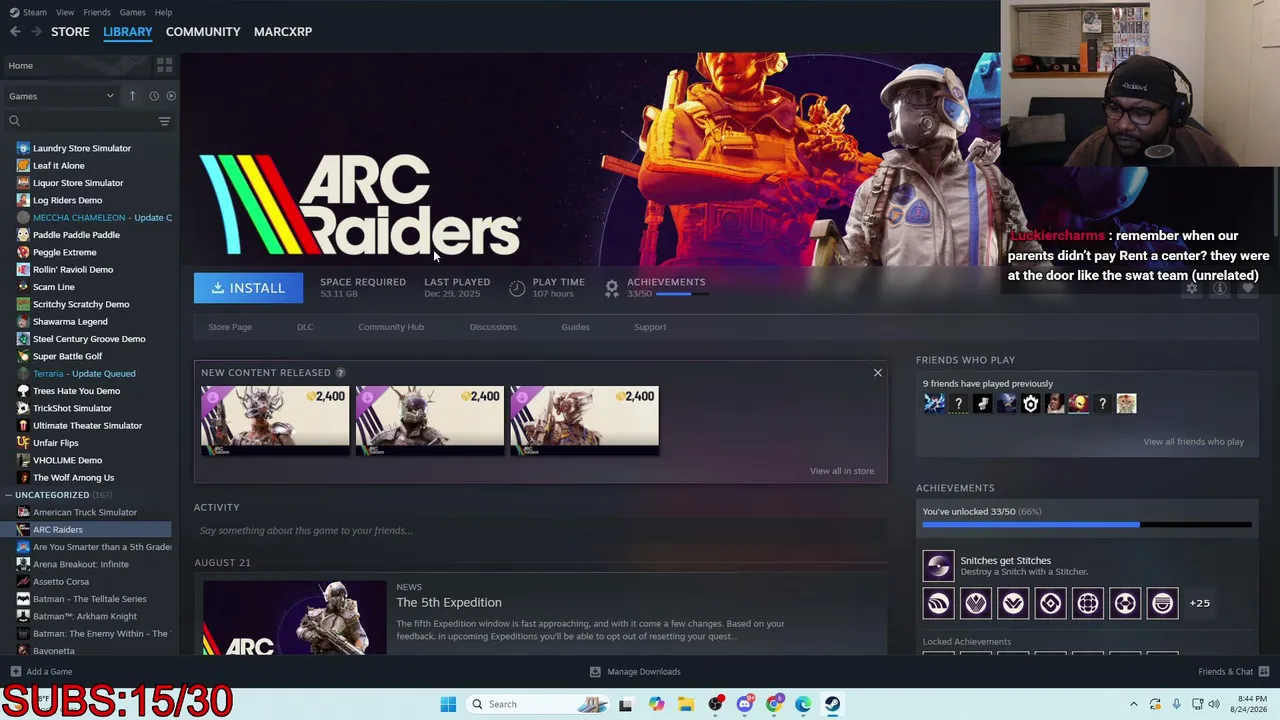Open Manage Downloads
Image resolution: width=1280 pixels, height=720 pixels.
(x=635, y=672)
